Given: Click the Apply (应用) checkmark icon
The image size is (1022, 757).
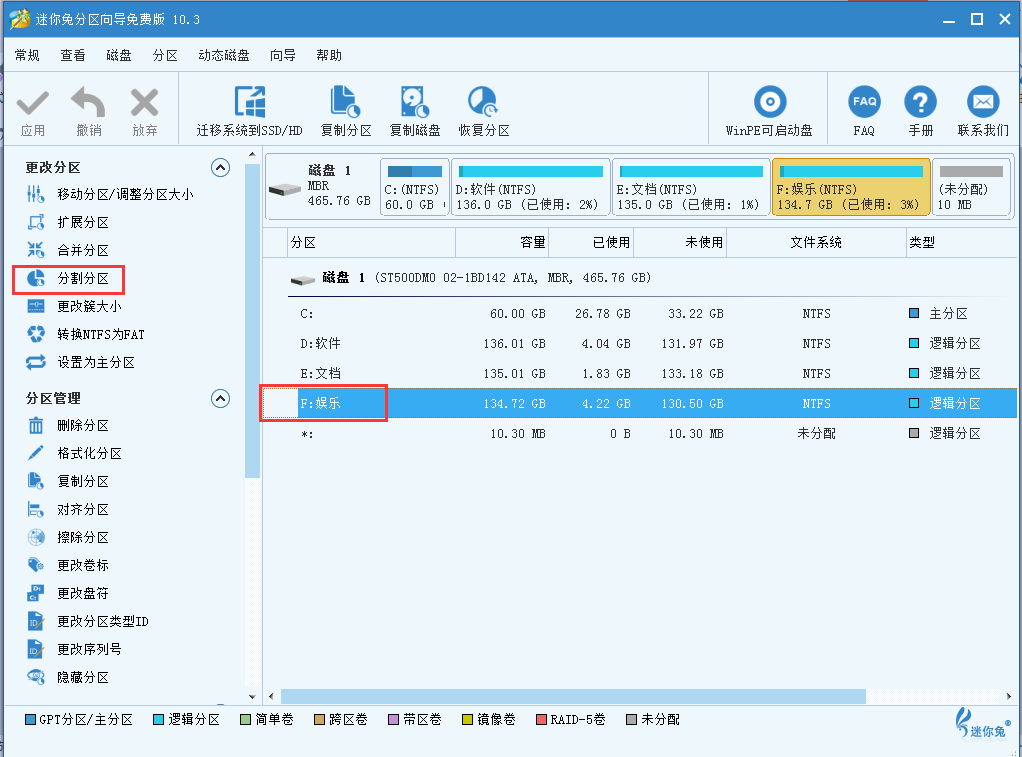Looking at the screenshot, I should (x=33, y=104).
